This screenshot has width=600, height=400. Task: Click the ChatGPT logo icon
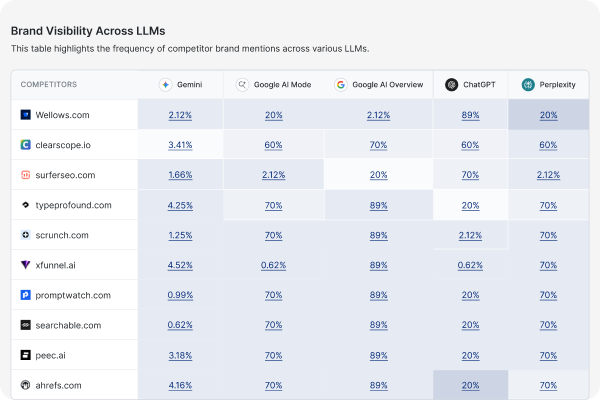(x=452, y=85)
